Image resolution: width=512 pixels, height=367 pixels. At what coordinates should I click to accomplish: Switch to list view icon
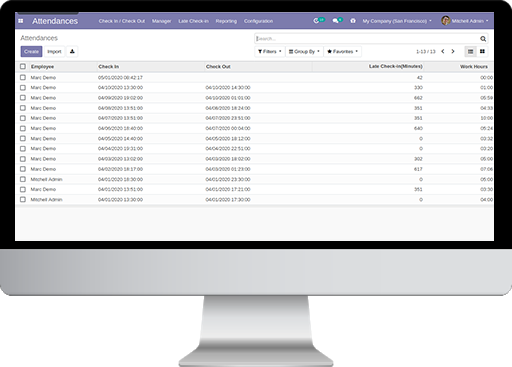point(470,51)
